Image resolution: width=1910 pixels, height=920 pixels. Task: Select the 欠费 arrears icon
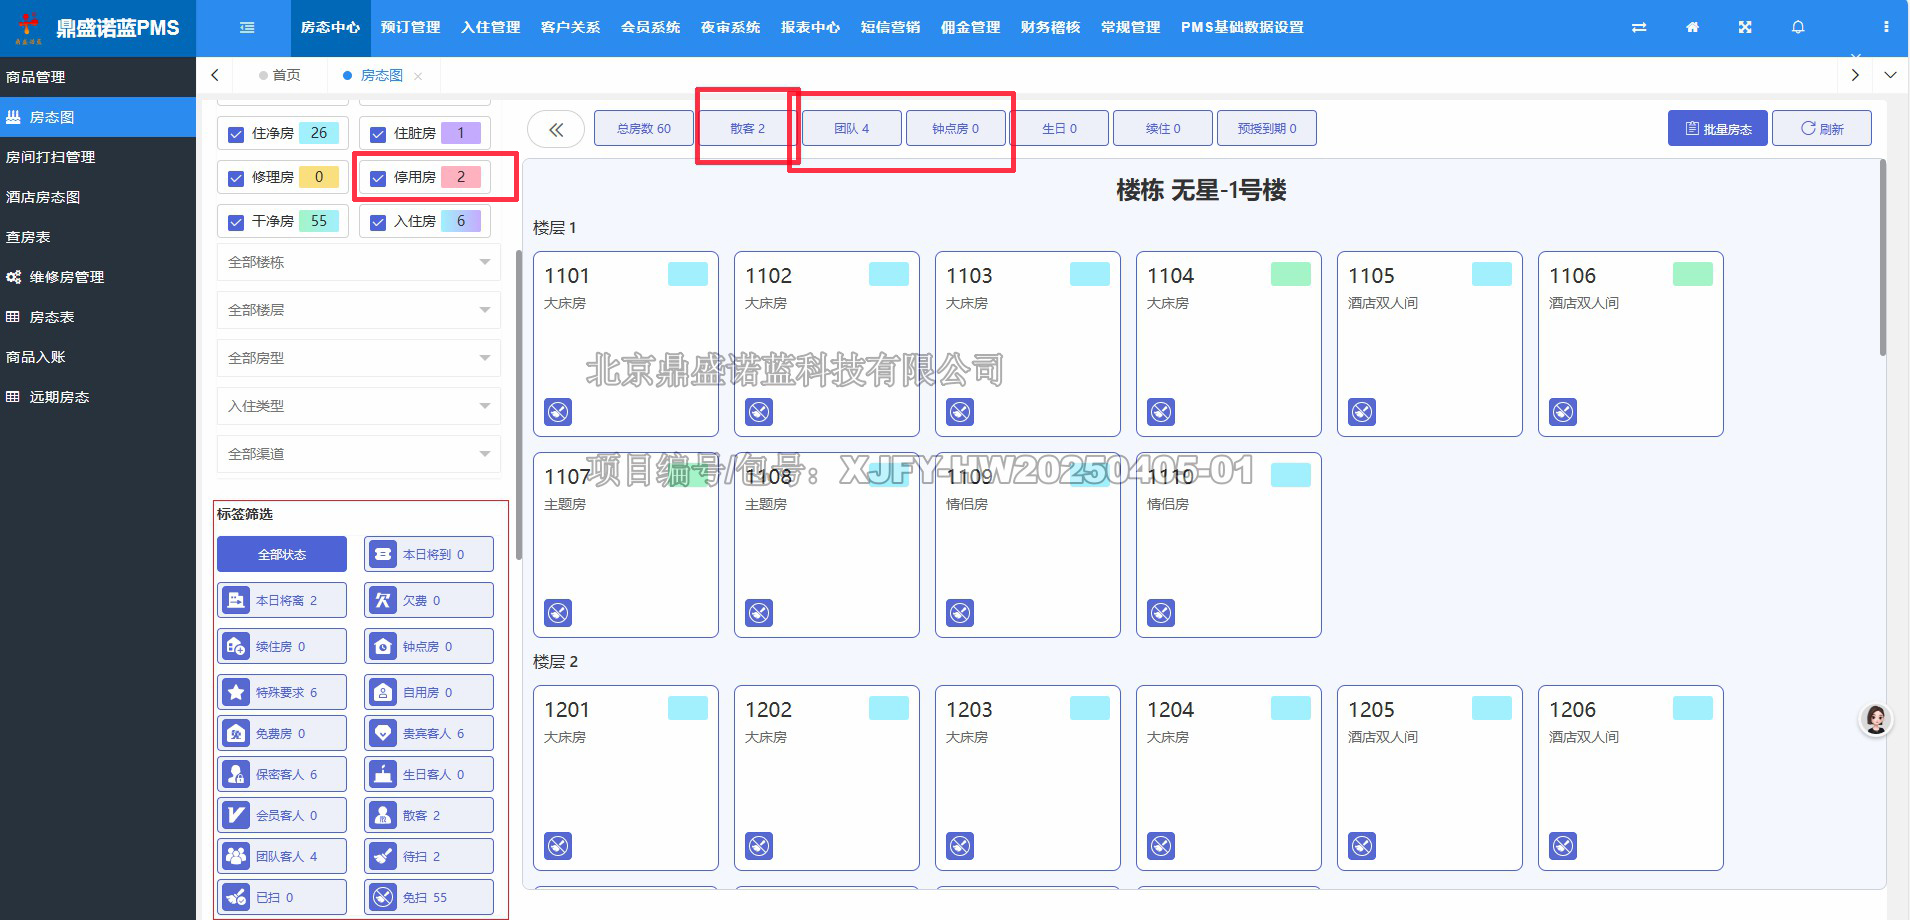pos(382,600)
